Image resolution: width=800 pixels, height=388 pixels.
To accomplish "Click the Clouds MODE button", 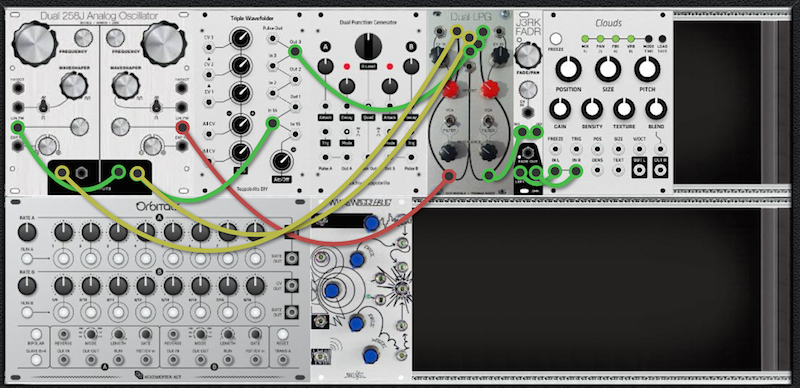I will coord(648,39).
